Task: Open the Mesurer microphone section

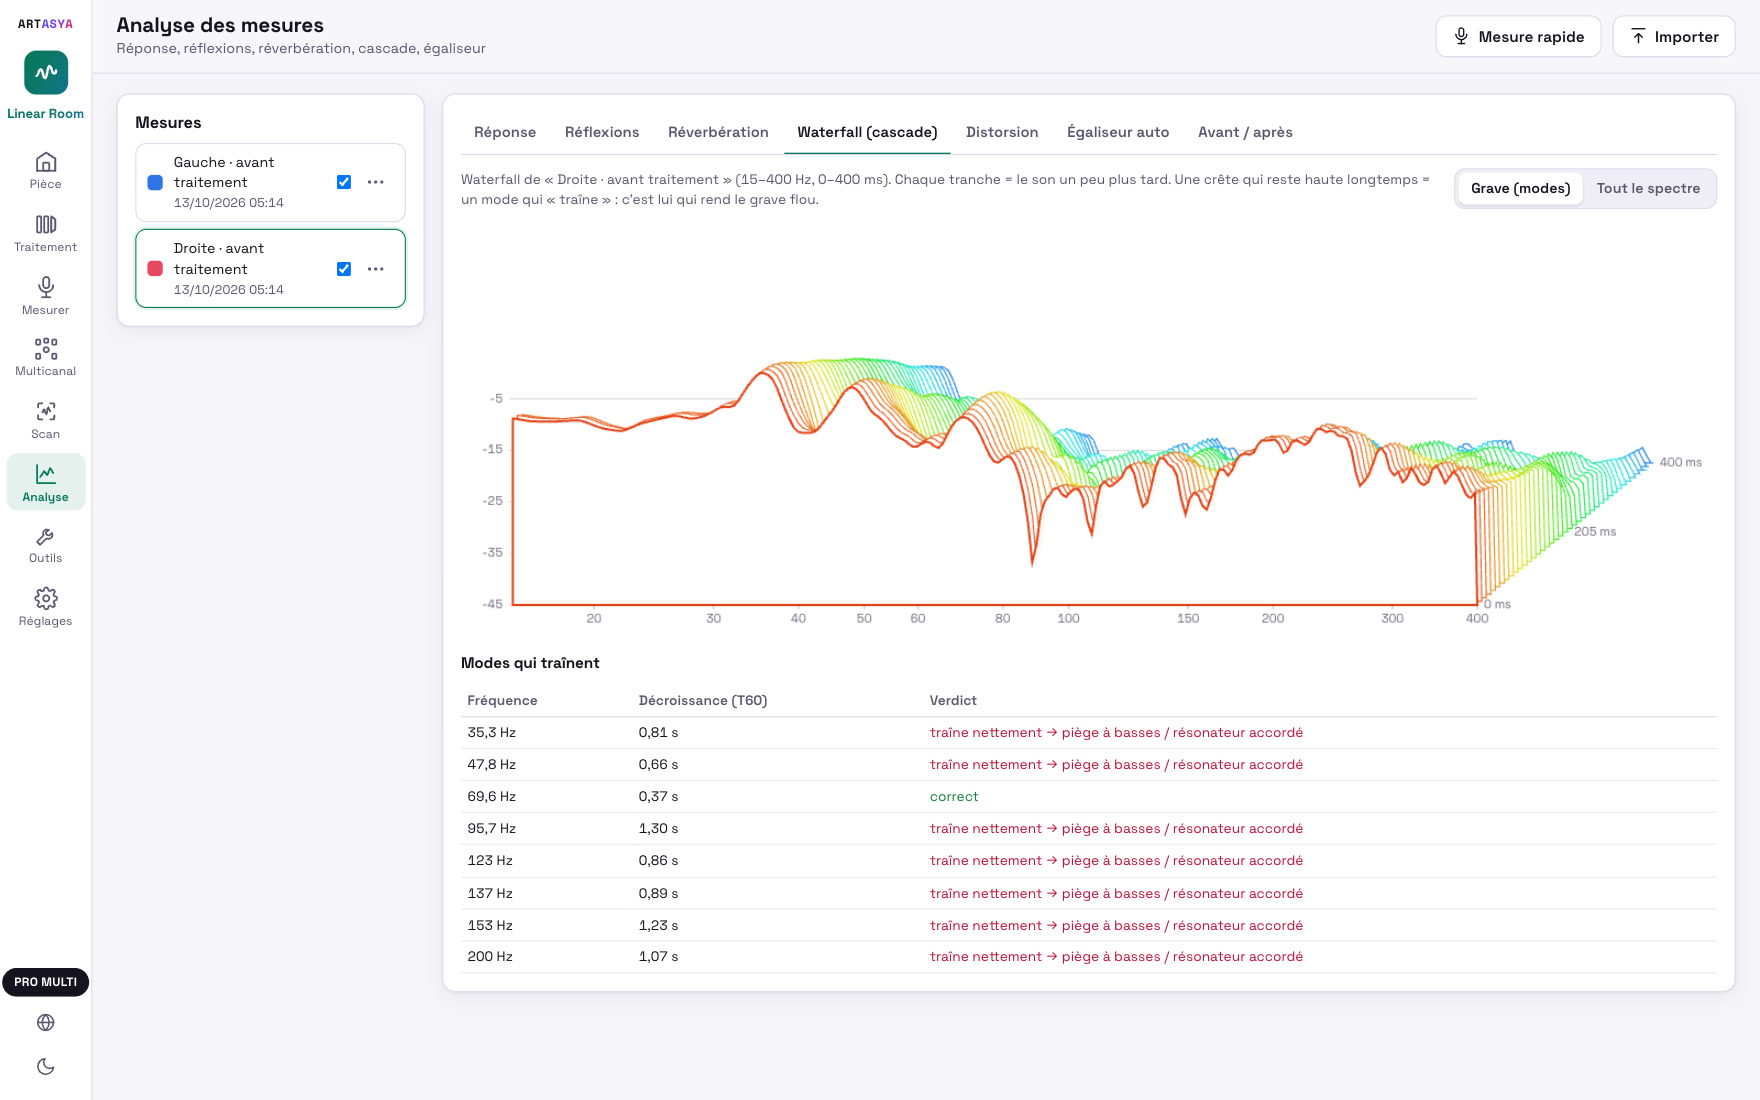Action: [x=45, y=296]
